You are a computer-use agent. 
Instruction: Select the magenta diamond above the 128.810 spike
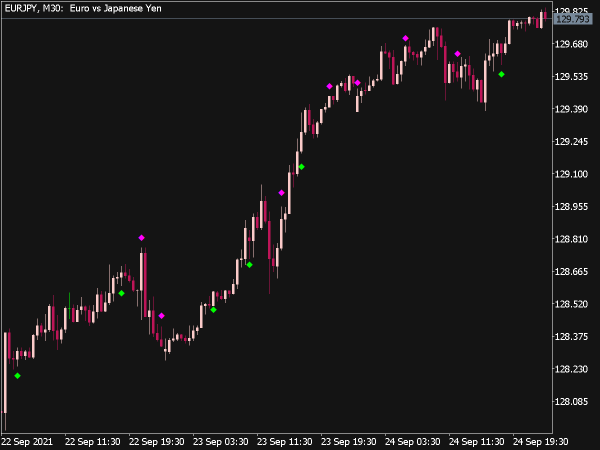tap(142, 238)
